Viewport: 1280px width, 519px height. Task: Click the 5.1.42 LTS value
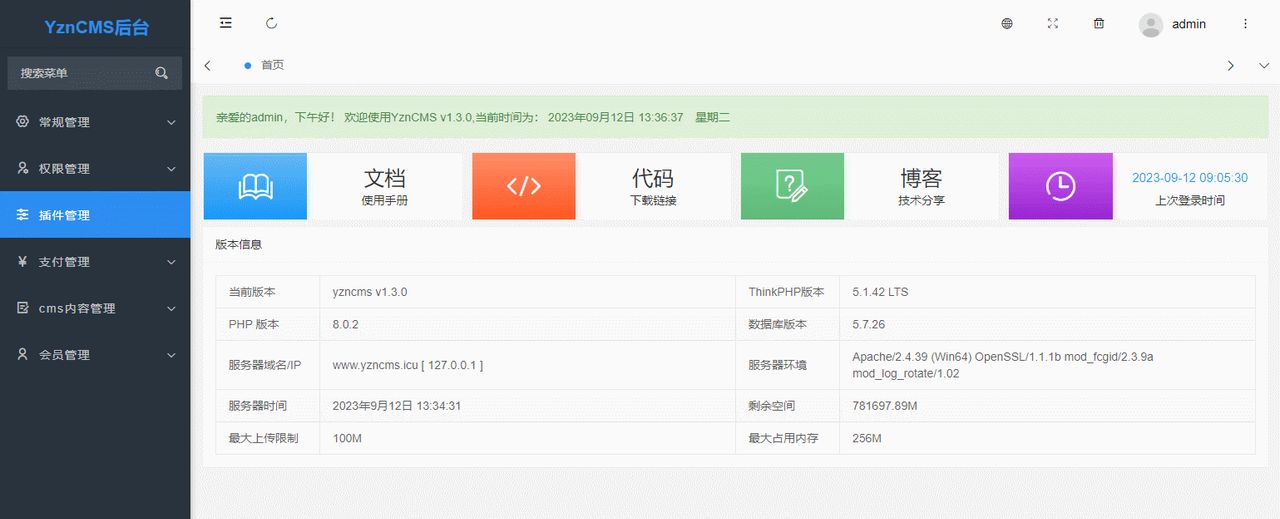tap(880, 292)
